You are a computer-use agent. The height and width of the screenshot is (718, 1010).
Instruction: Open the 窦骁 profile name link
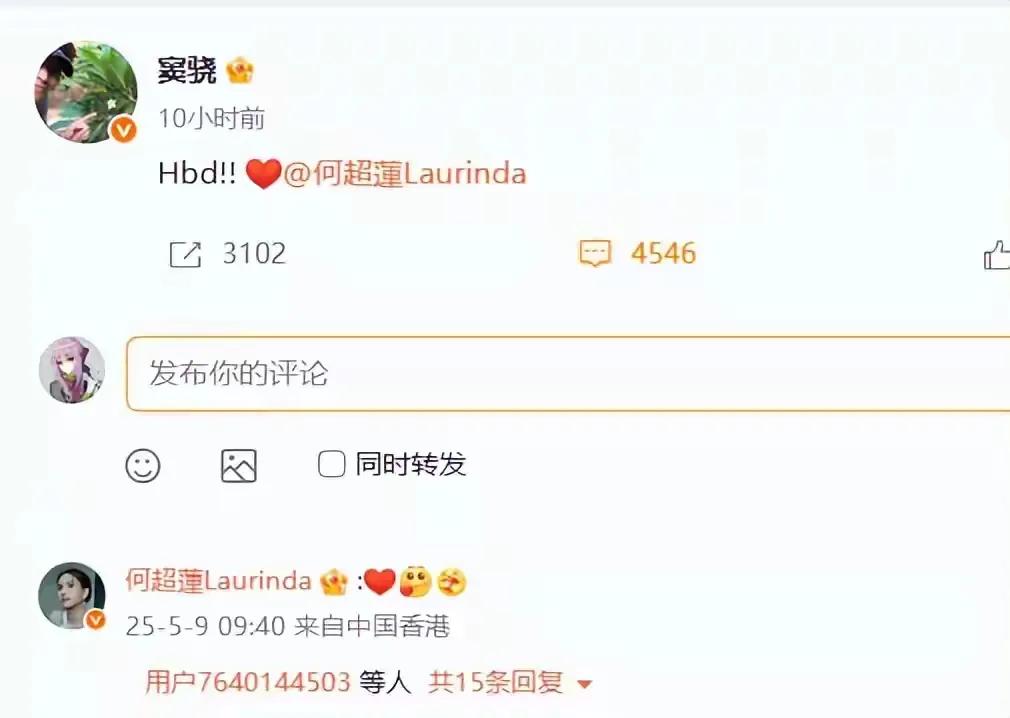point(187,70)
